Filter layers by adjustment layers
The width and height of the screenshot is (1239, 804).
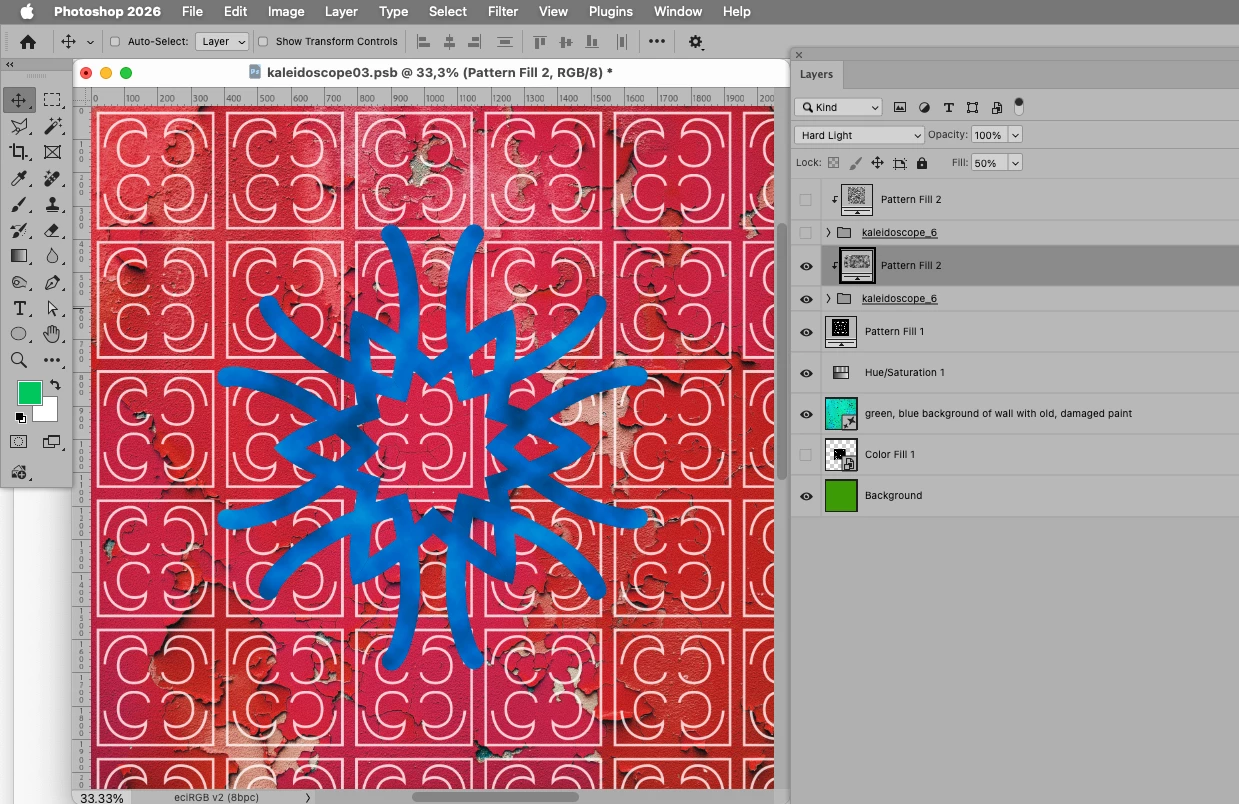coord(924,107)
